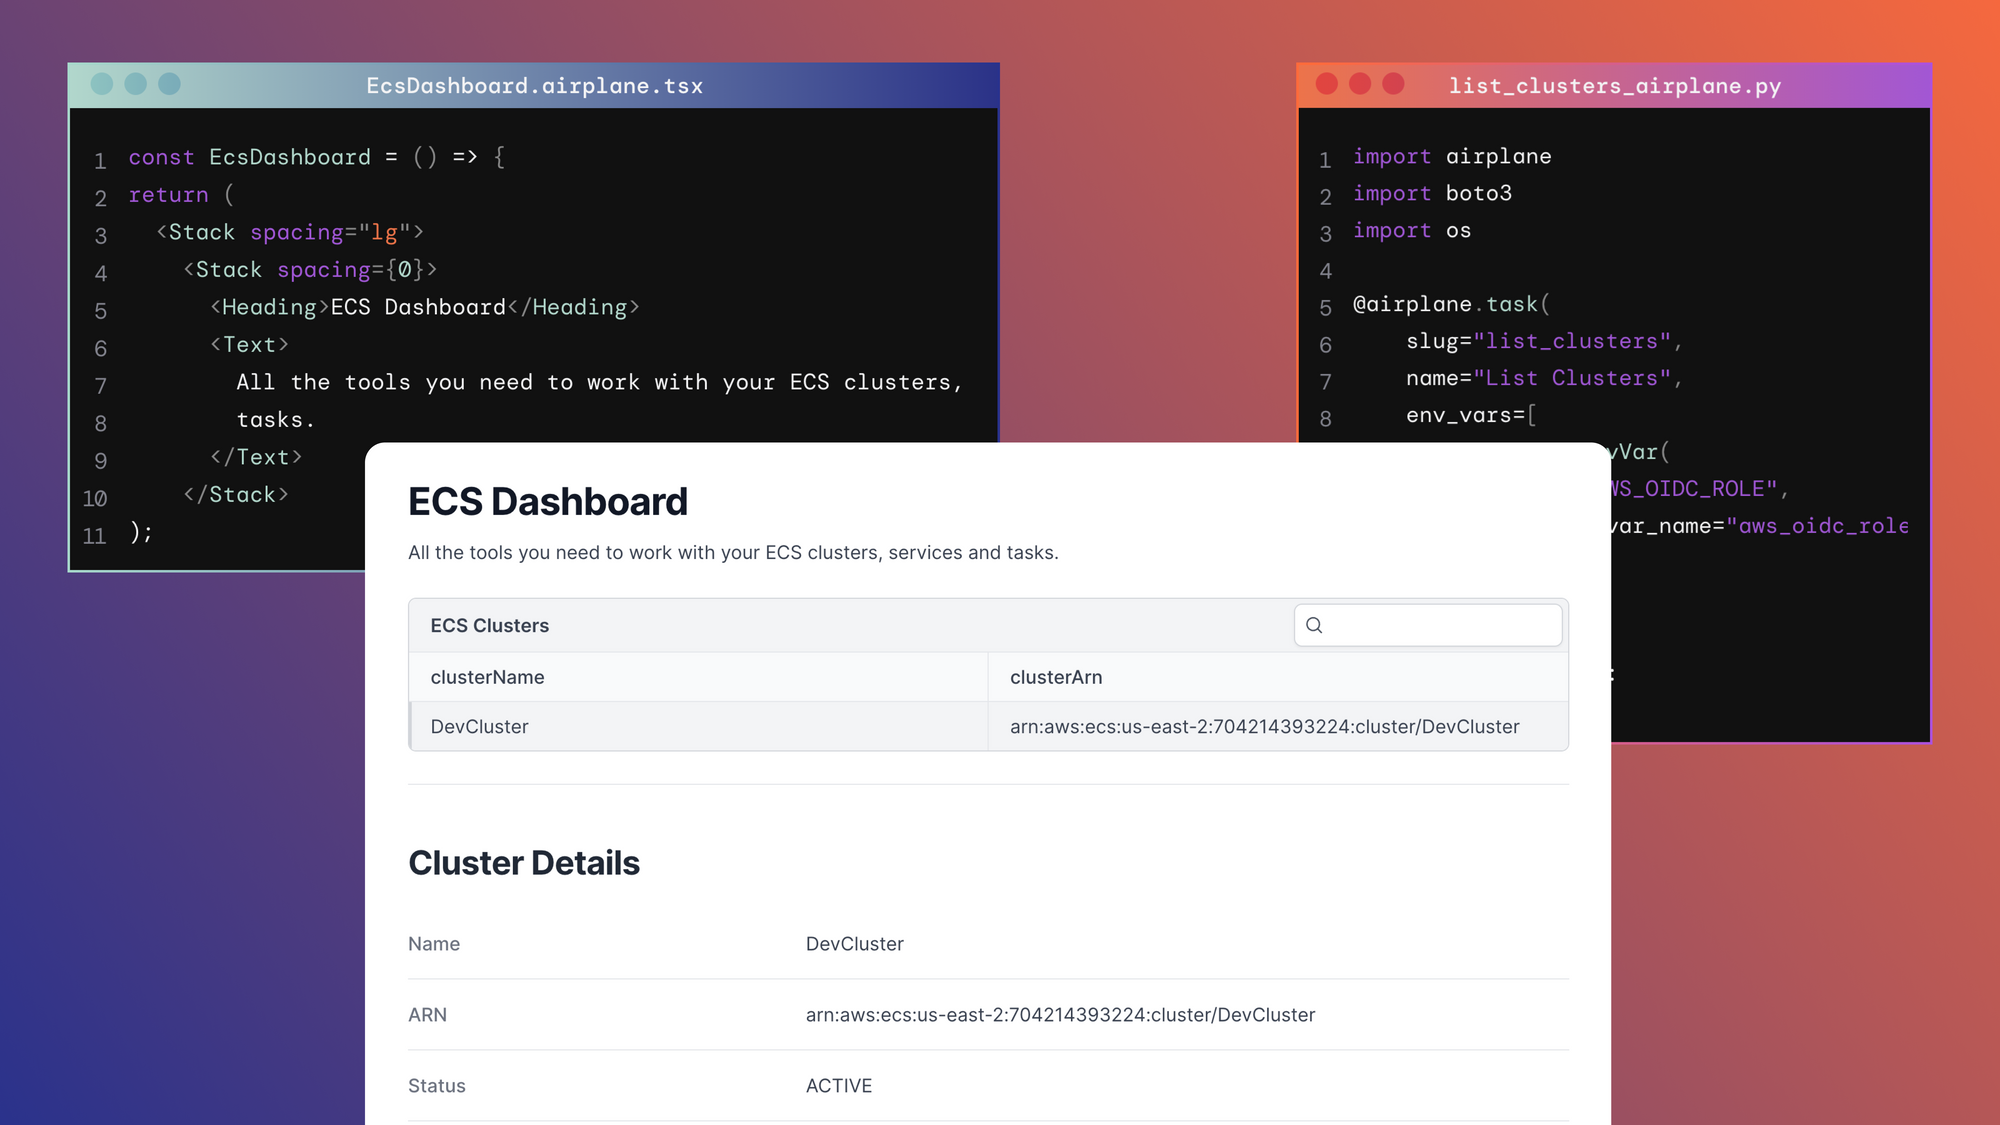Select the DevCluster row in clusters table
Image resolution: width=2000 pixels, height=1125 pixels.
coord(988,726)
